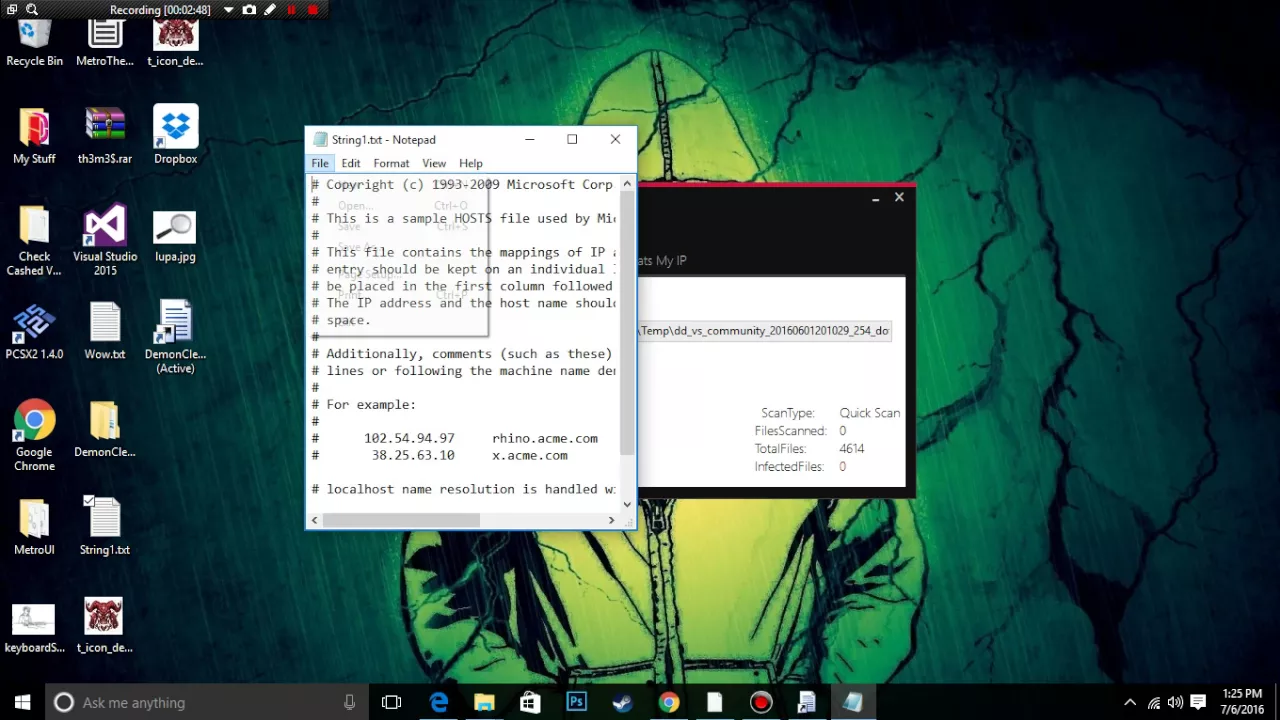
Task: Minimize the dark background scanner window
Action: (x=875, y=198)
